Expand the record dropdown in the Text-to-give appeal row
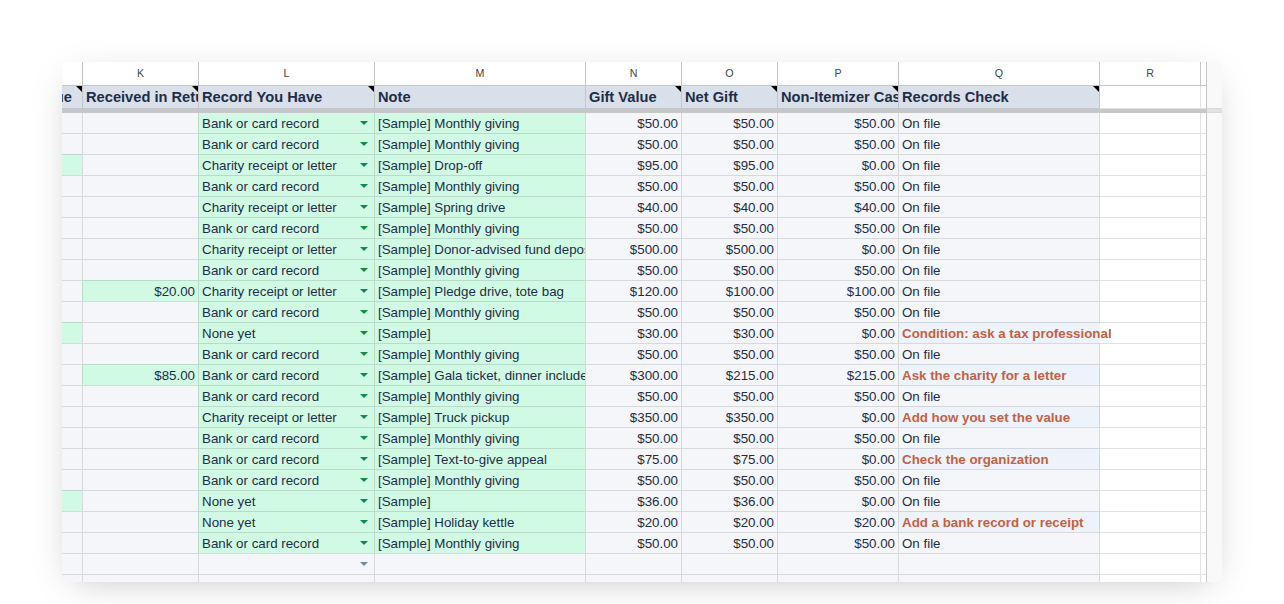 364,460
